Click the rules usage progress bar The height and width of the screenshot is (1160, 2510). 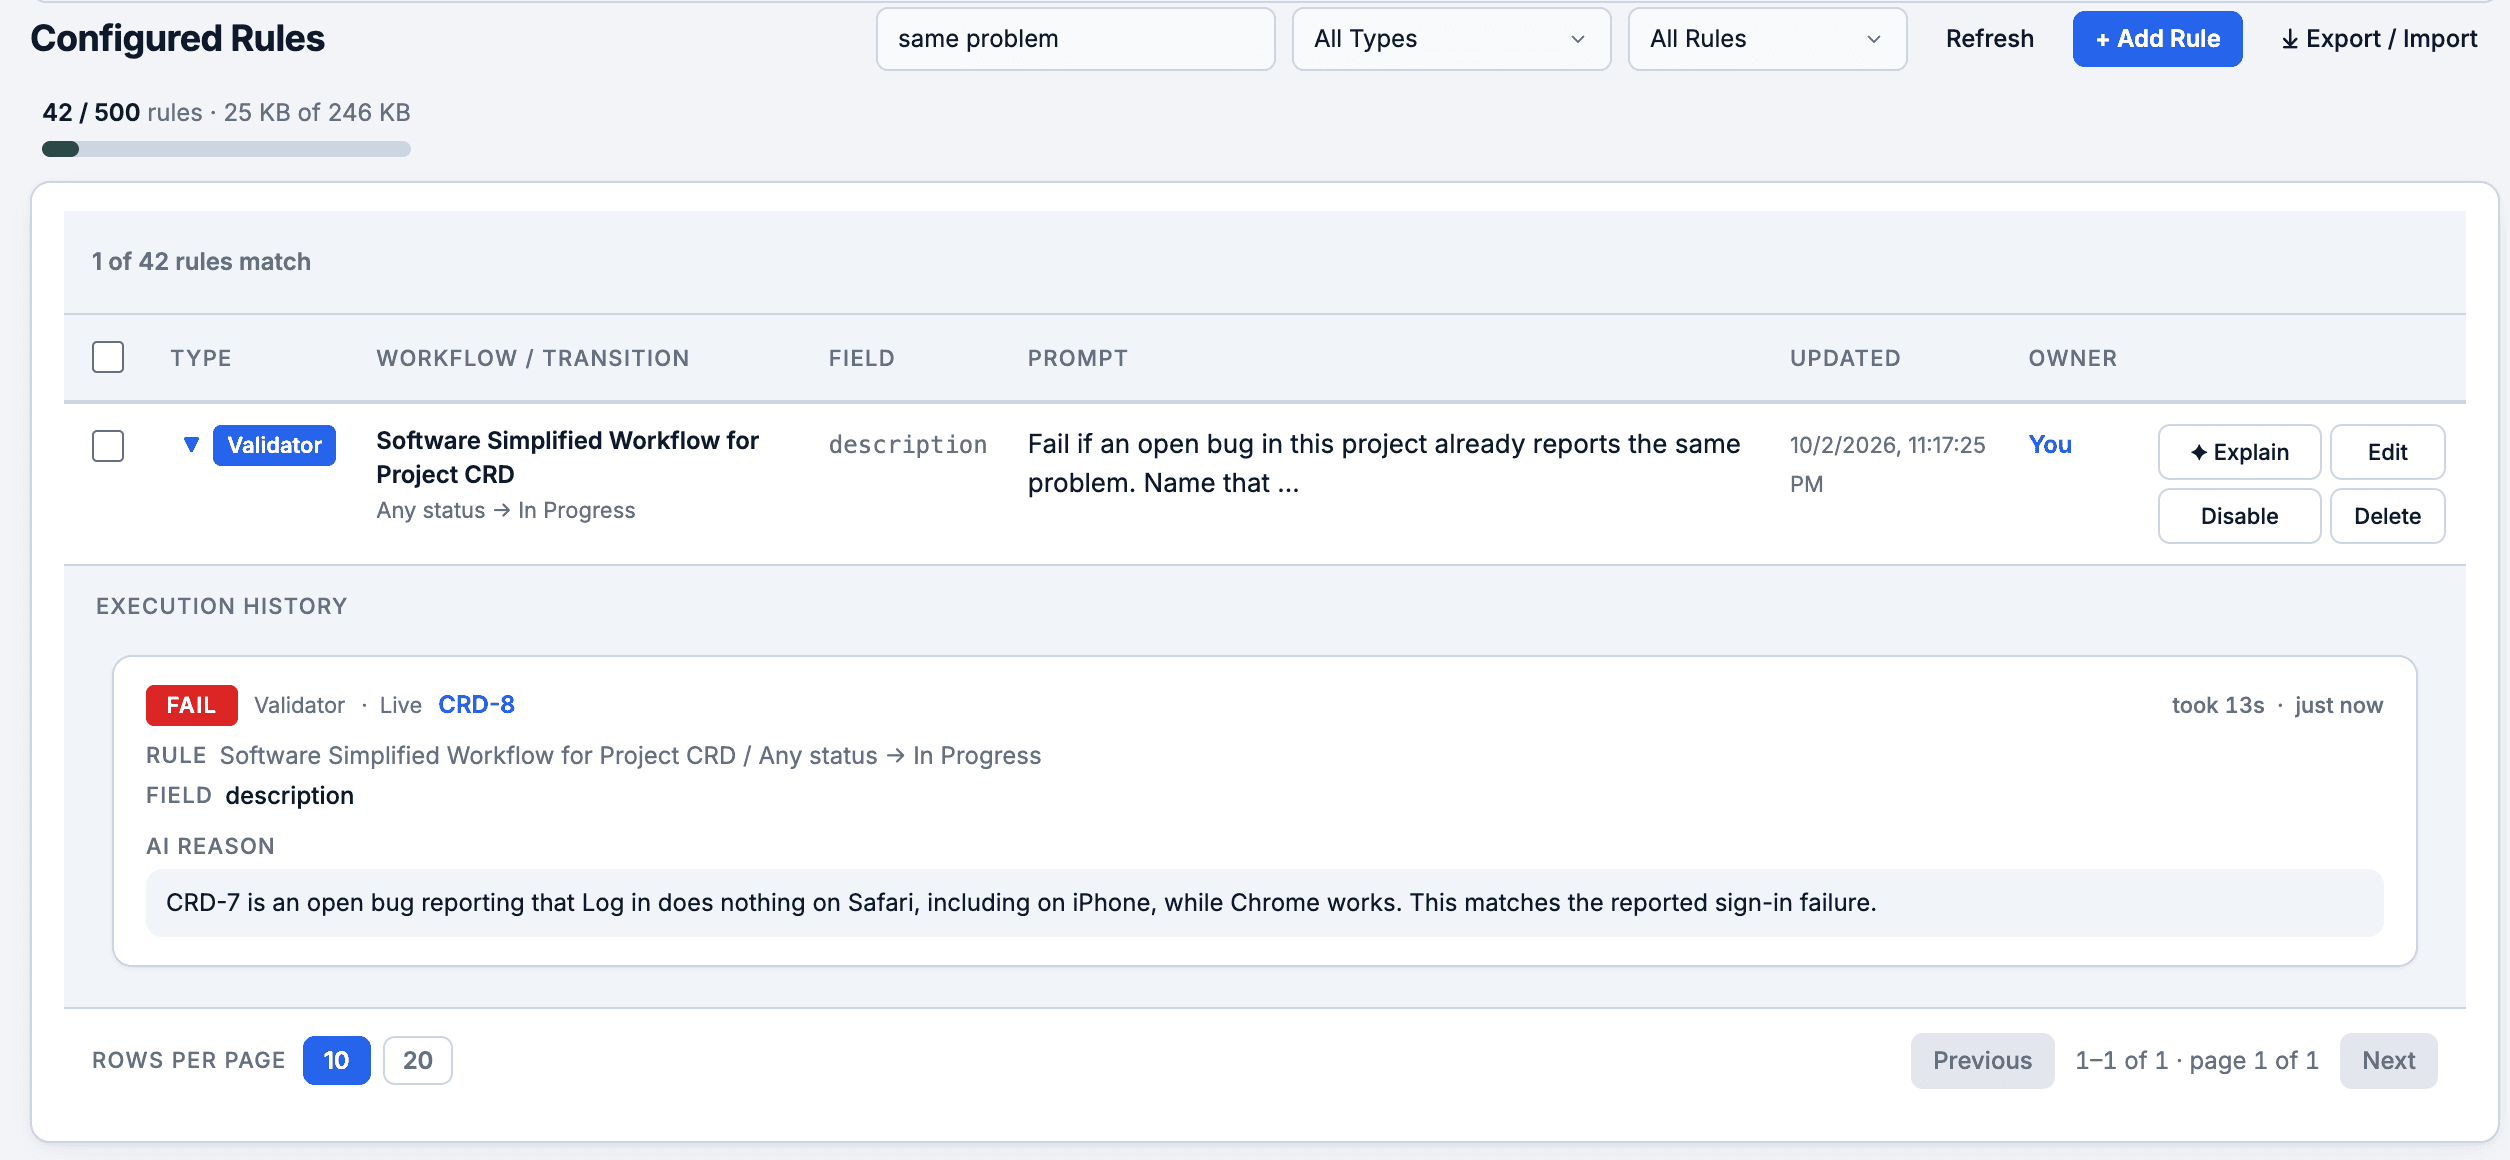click(226, 149)
